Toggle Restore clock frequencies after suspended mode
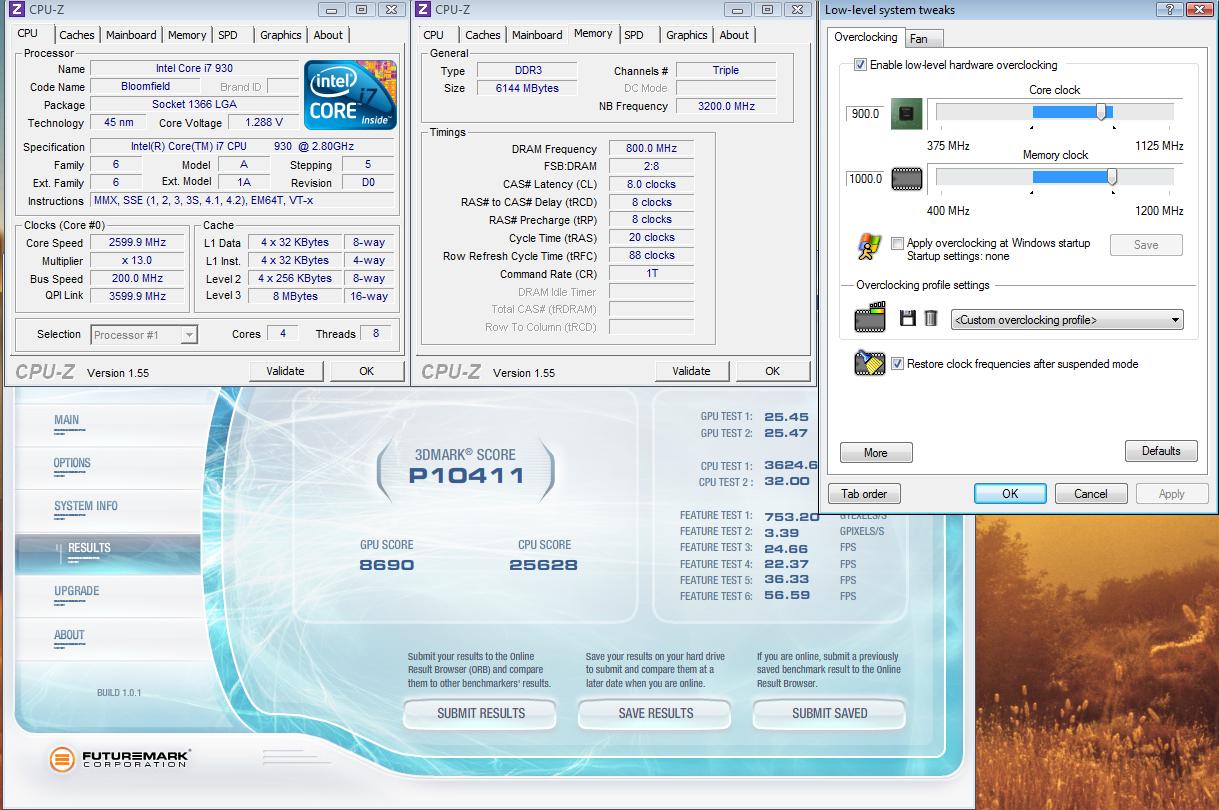Image resolution: width=1219 pixels, height=810 pixels. point(897,364)
